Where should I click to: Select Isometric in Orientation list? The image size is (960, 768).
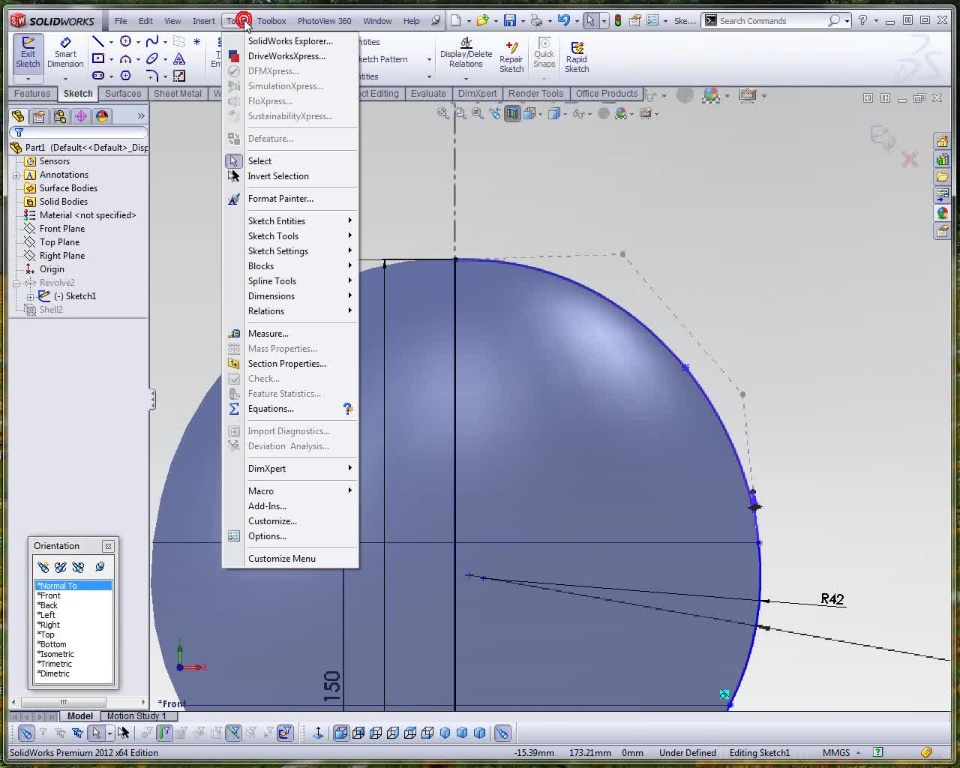pyautogui.click(x=74, y=654)
